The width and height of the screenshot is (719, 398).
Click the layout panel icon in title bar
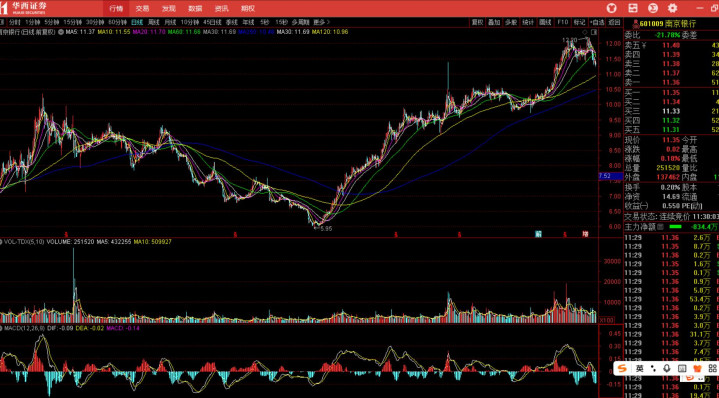tap(633, 8)
